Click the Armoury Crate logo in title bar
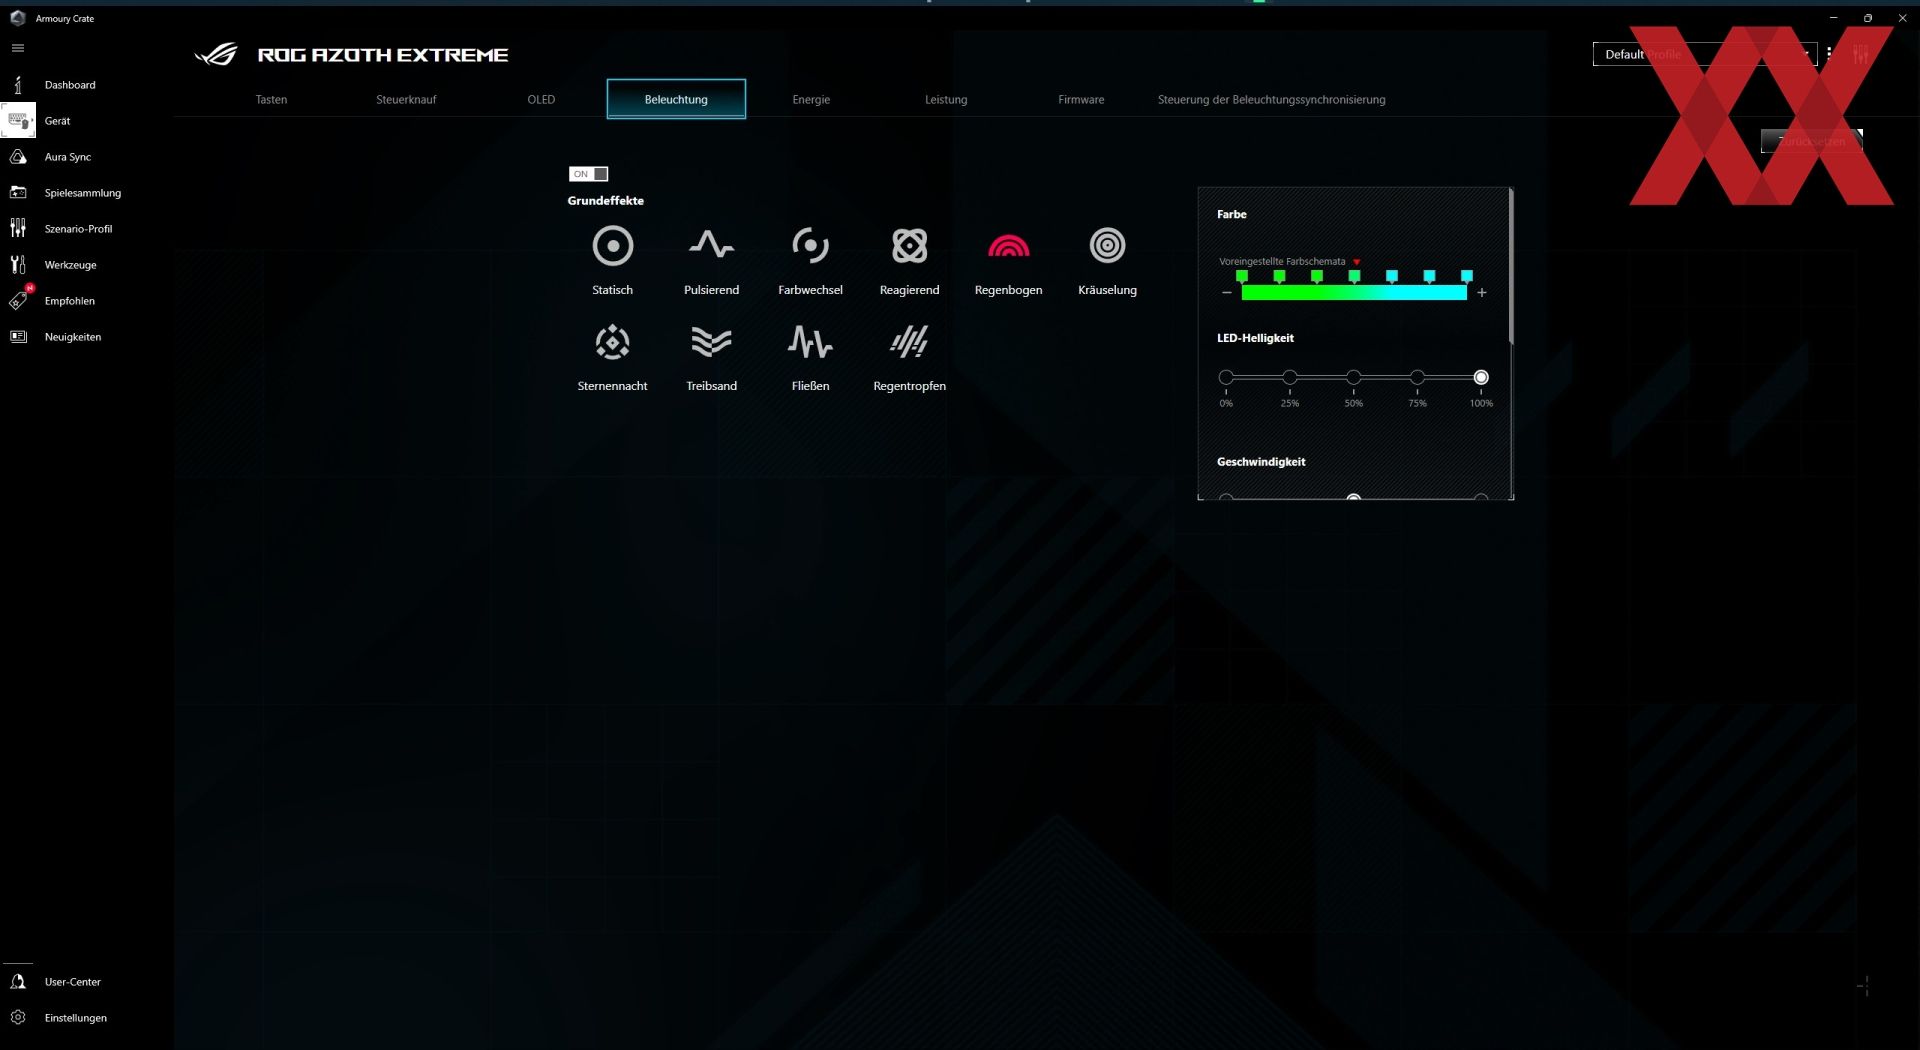The image size is (1920, 1050). [x=17, y=18]
